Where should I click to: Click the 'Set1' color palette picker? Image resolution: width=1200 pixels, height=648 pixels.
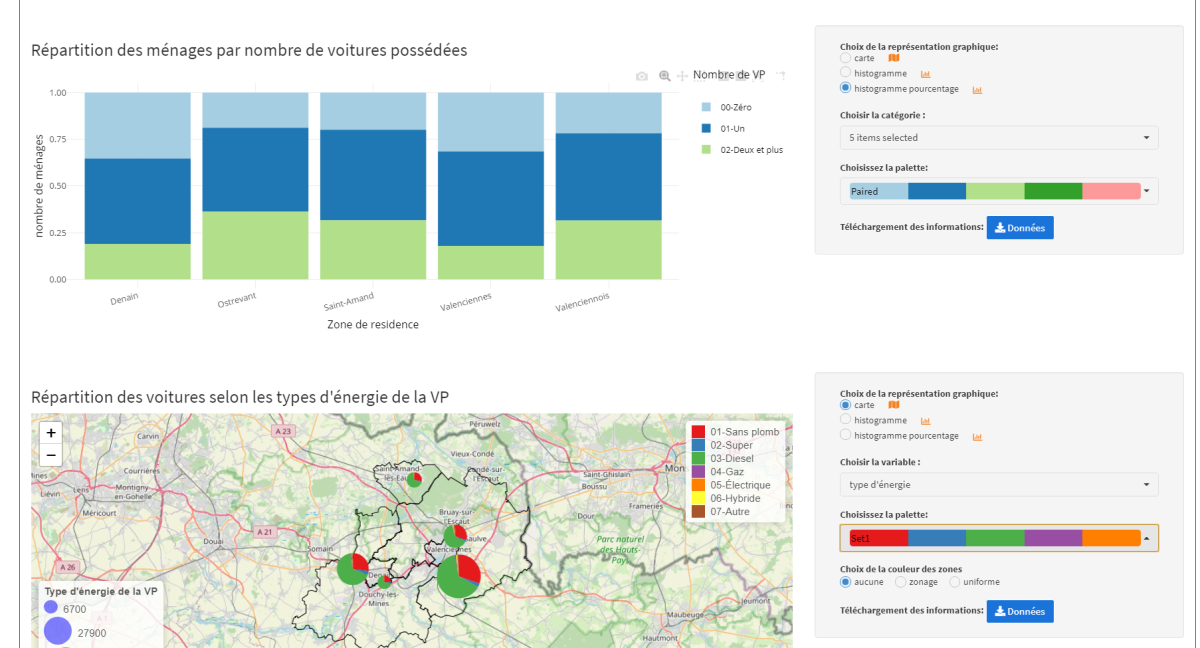[998, 538]
